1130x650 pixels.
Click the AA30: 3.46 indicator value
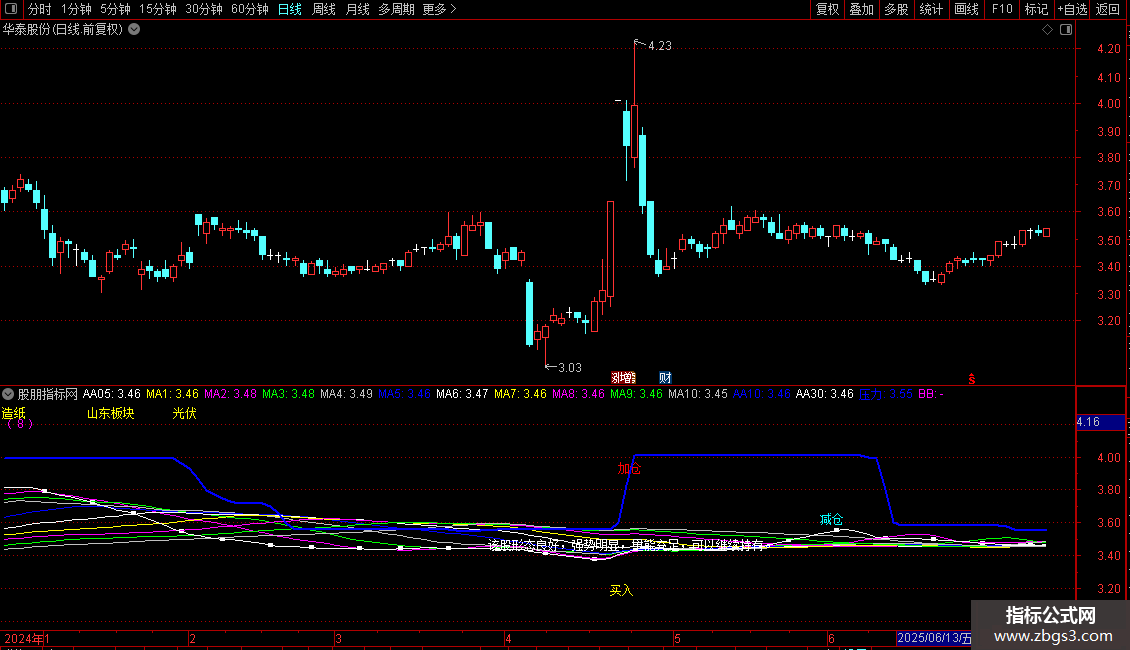[x=824, y=394]
